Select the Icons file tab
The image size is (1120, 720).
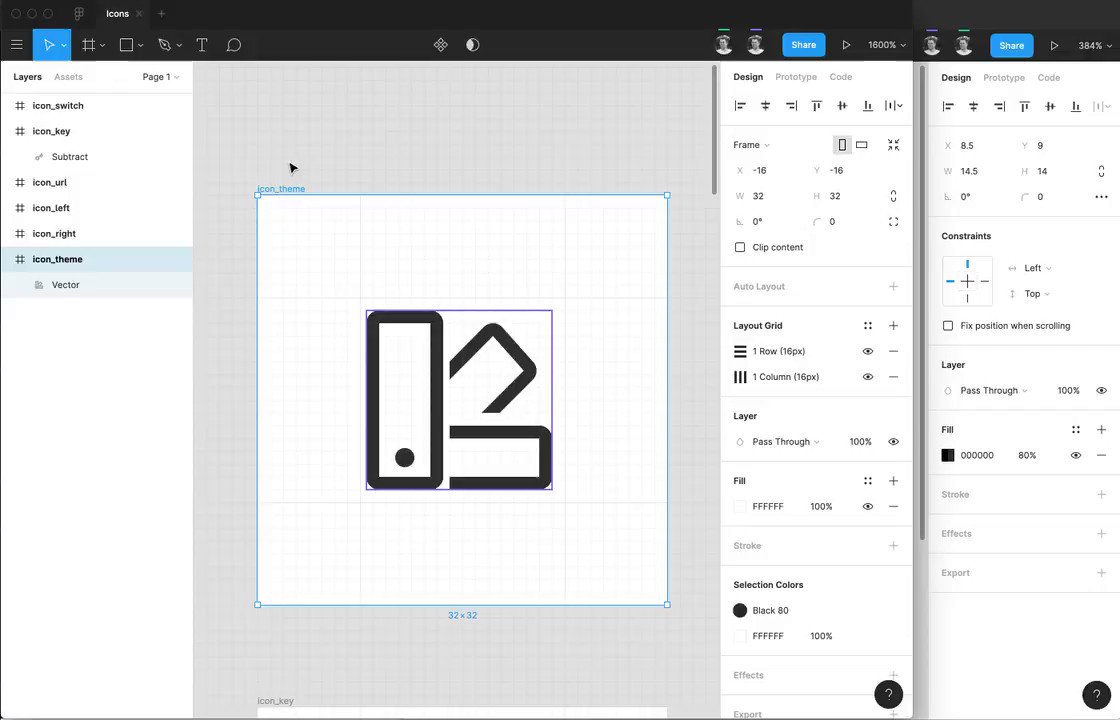coord(117,14)
